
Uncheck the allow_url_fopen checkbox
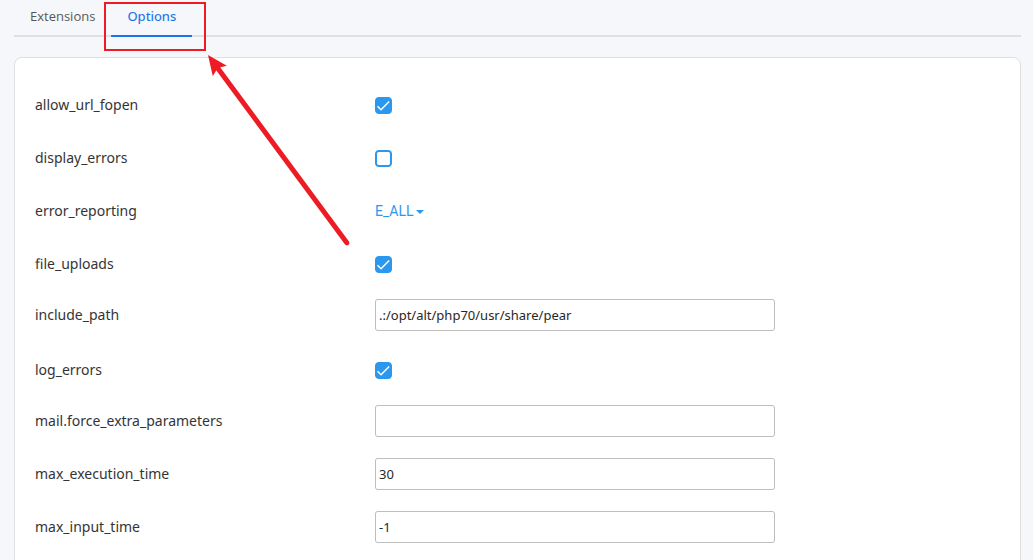tap(383, 105)
